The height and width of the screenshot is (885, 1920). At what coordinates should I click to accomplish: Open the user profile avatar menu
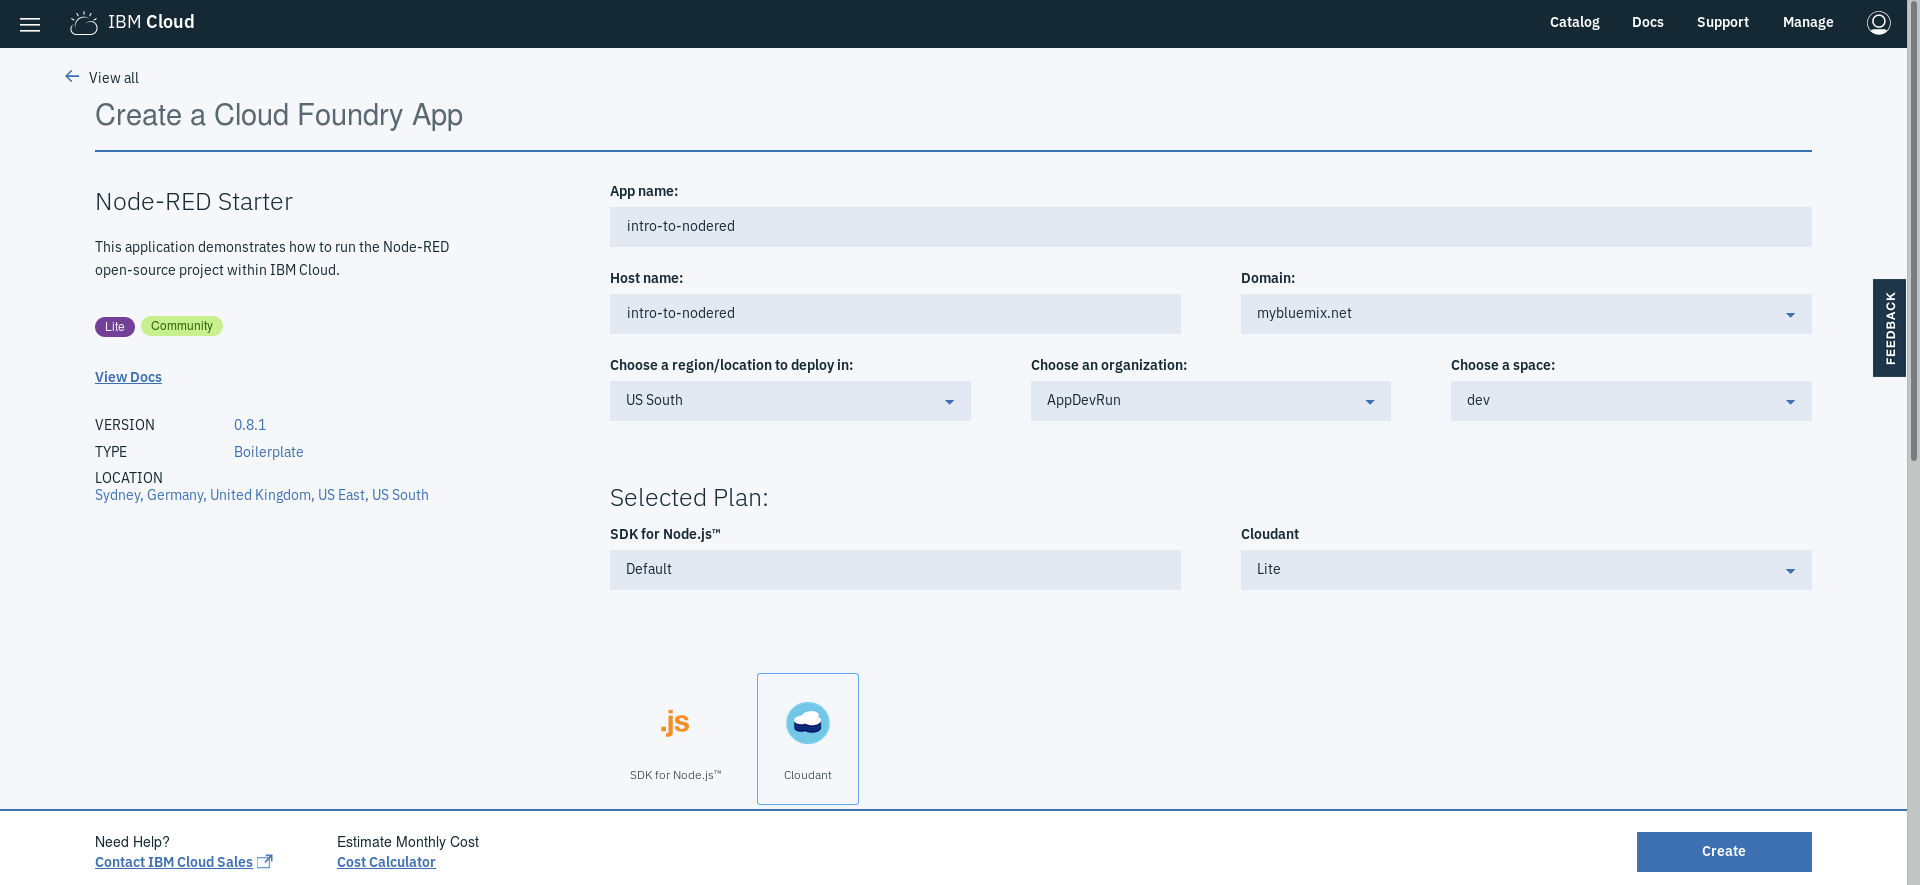[1878, 23]
